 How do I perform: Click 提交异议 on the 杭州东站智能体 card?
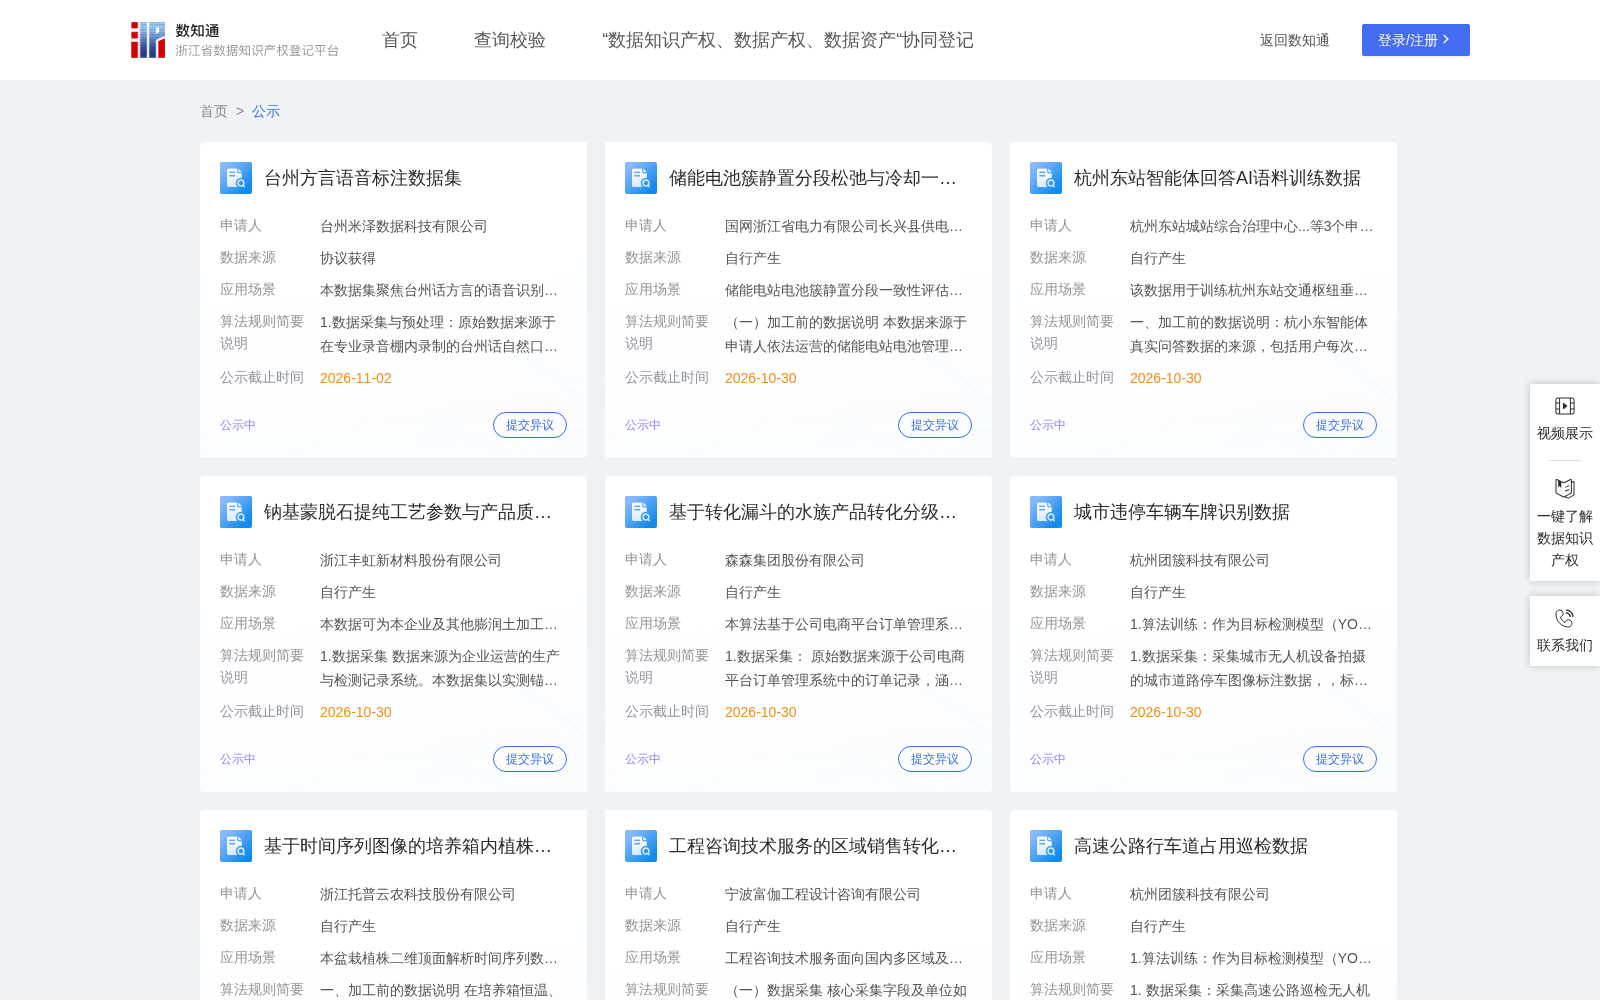click(1340, 425)
